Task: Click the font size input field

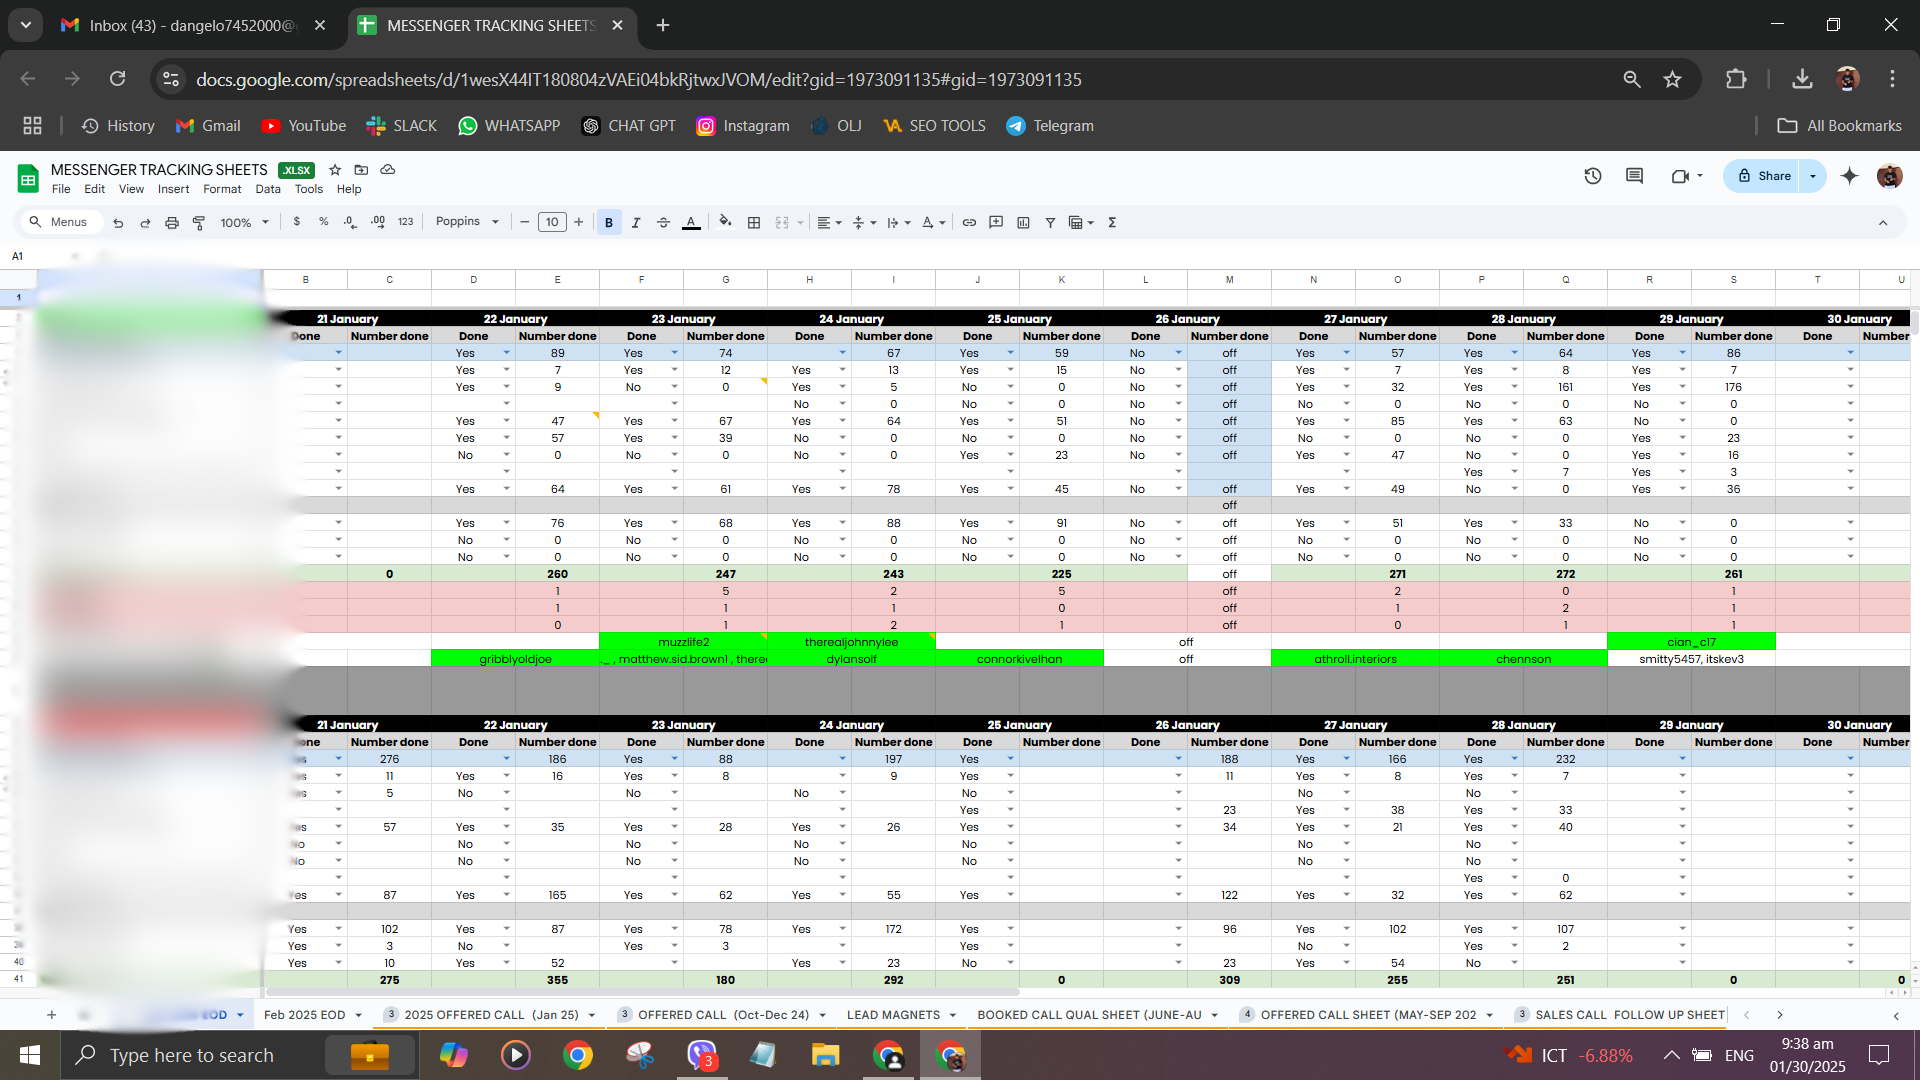Action: coord(552,222)
